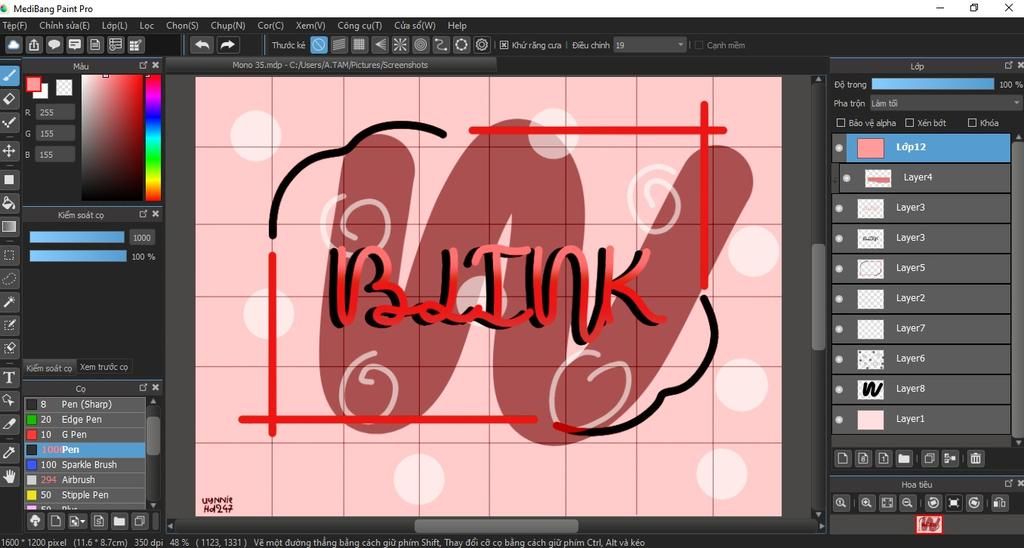Viewport: 1024px width, 548px height.
Task: Enable the radial lines ruler
Action: 400,44
